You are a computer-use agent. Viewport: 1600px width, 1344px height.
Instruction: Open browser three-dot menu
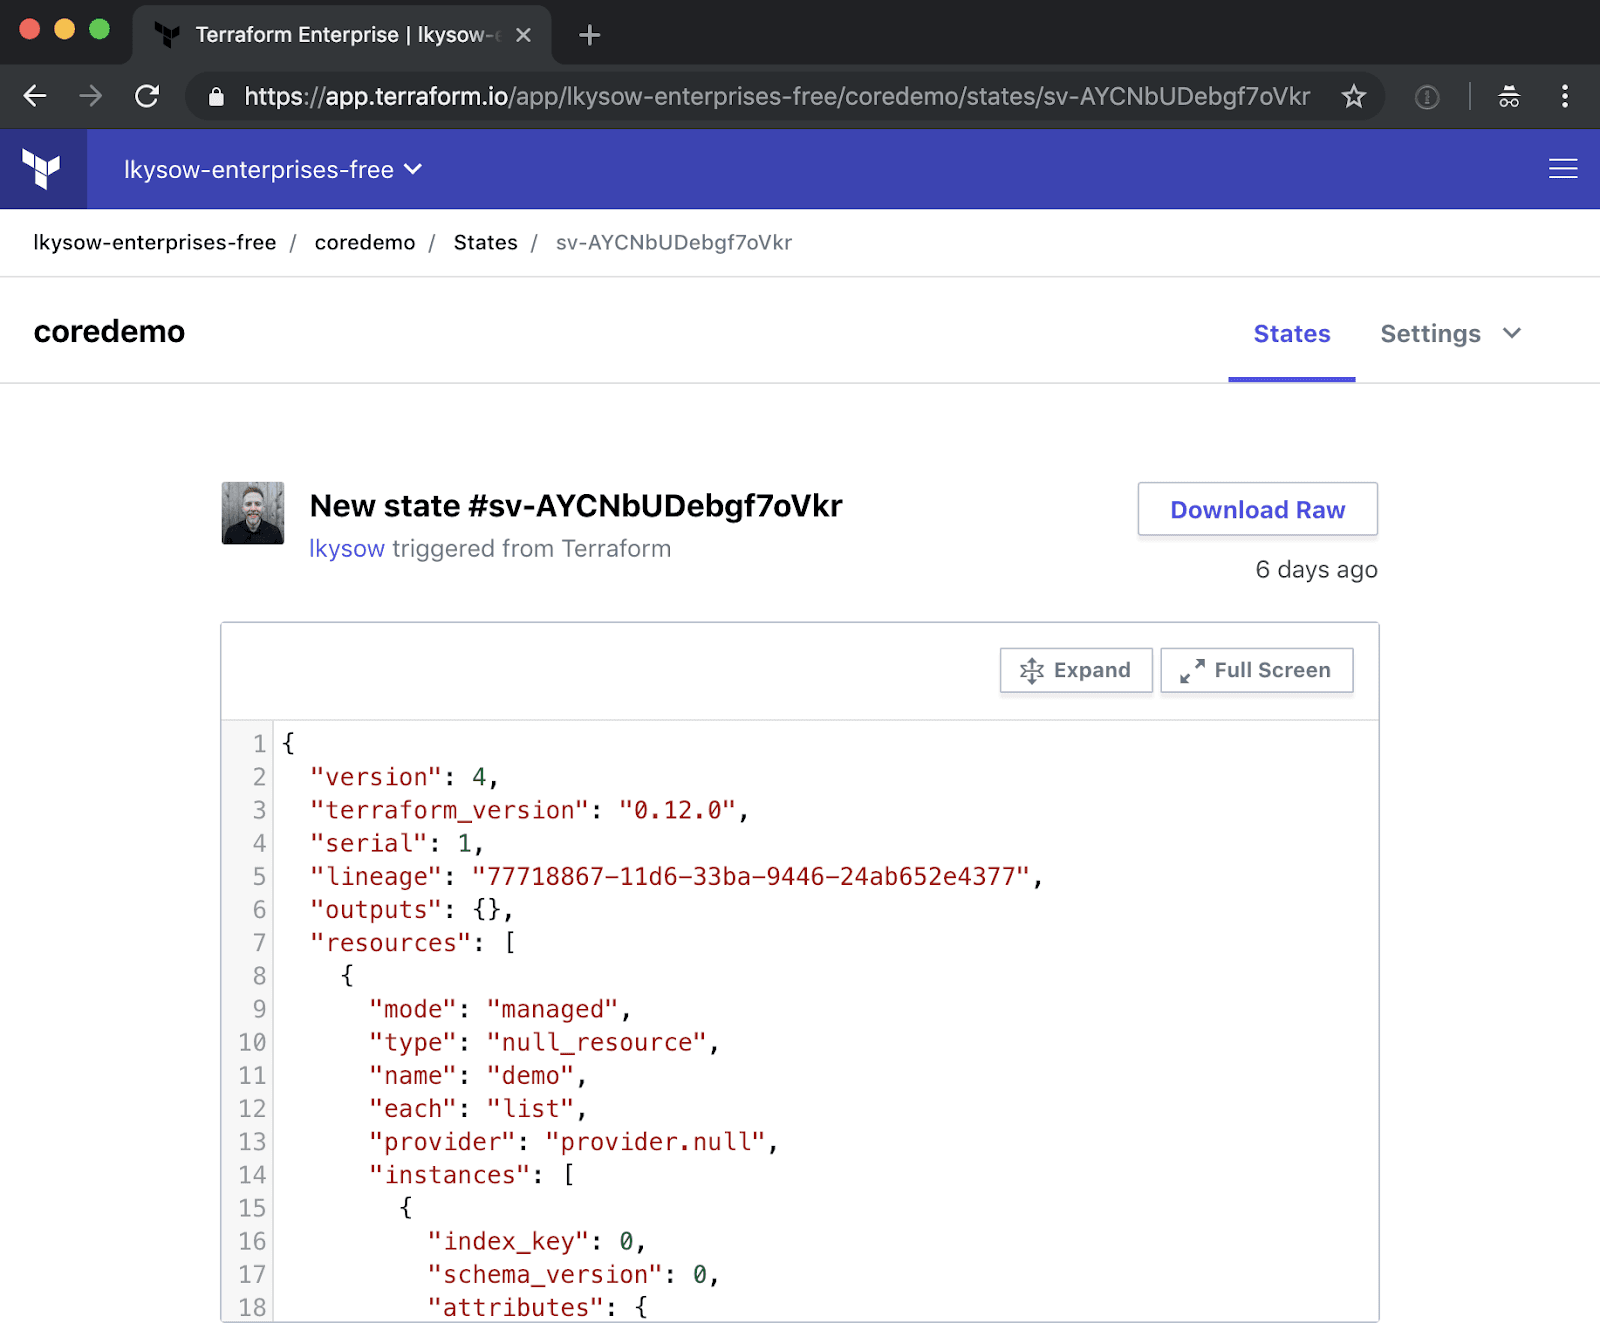[x=1564, y=96]
